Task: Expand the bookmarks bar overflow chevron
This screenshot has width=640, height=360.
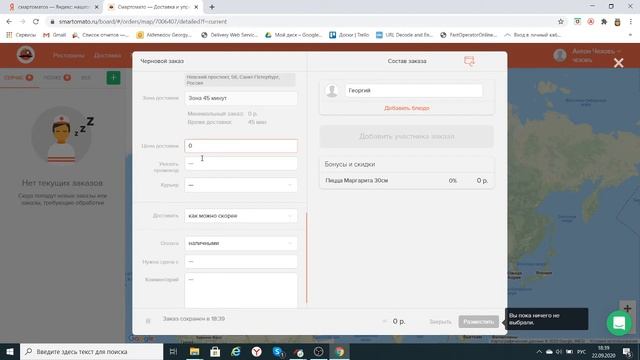Action: (630, 35)
